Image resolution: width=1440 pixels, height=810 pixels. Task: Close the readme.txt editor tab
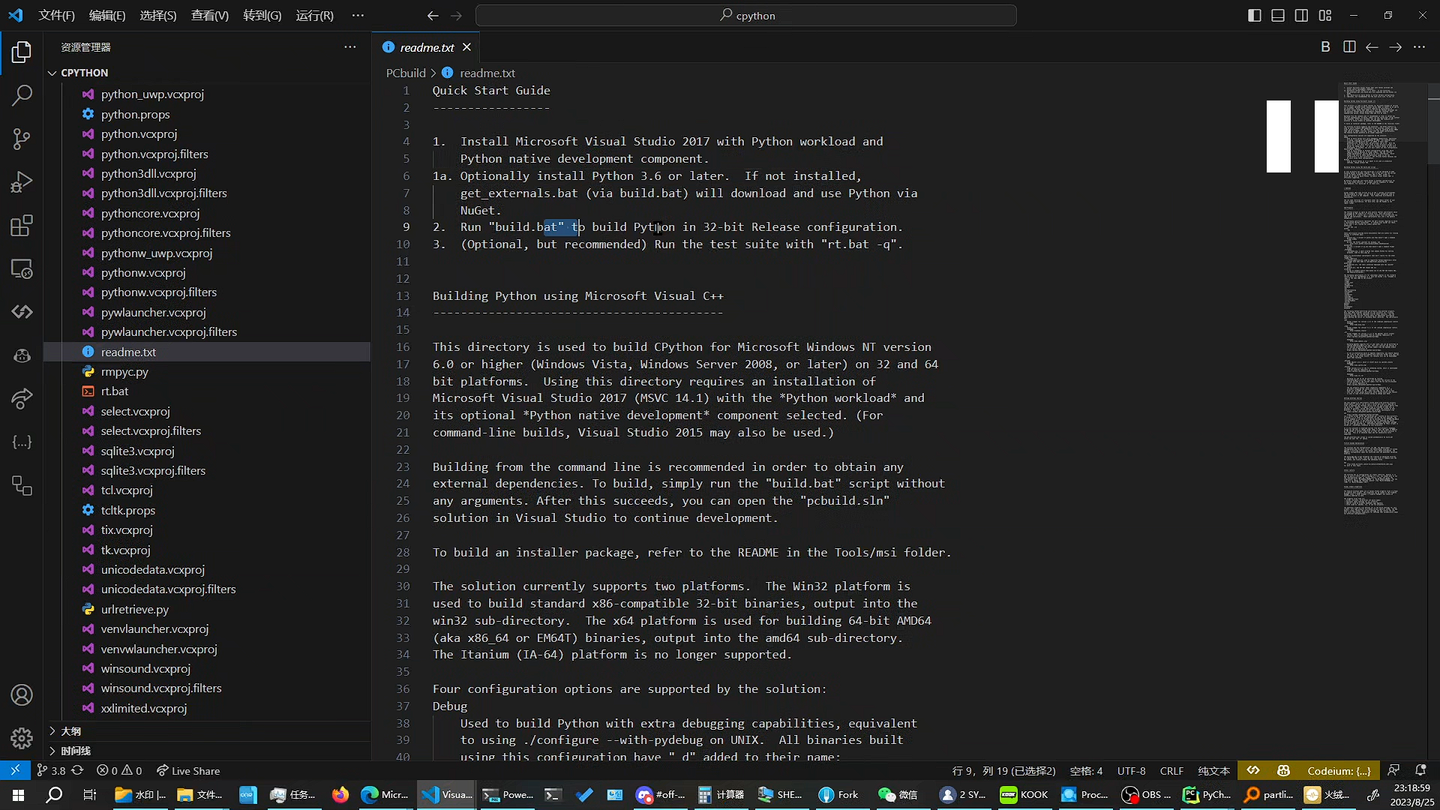coord(466,47)
